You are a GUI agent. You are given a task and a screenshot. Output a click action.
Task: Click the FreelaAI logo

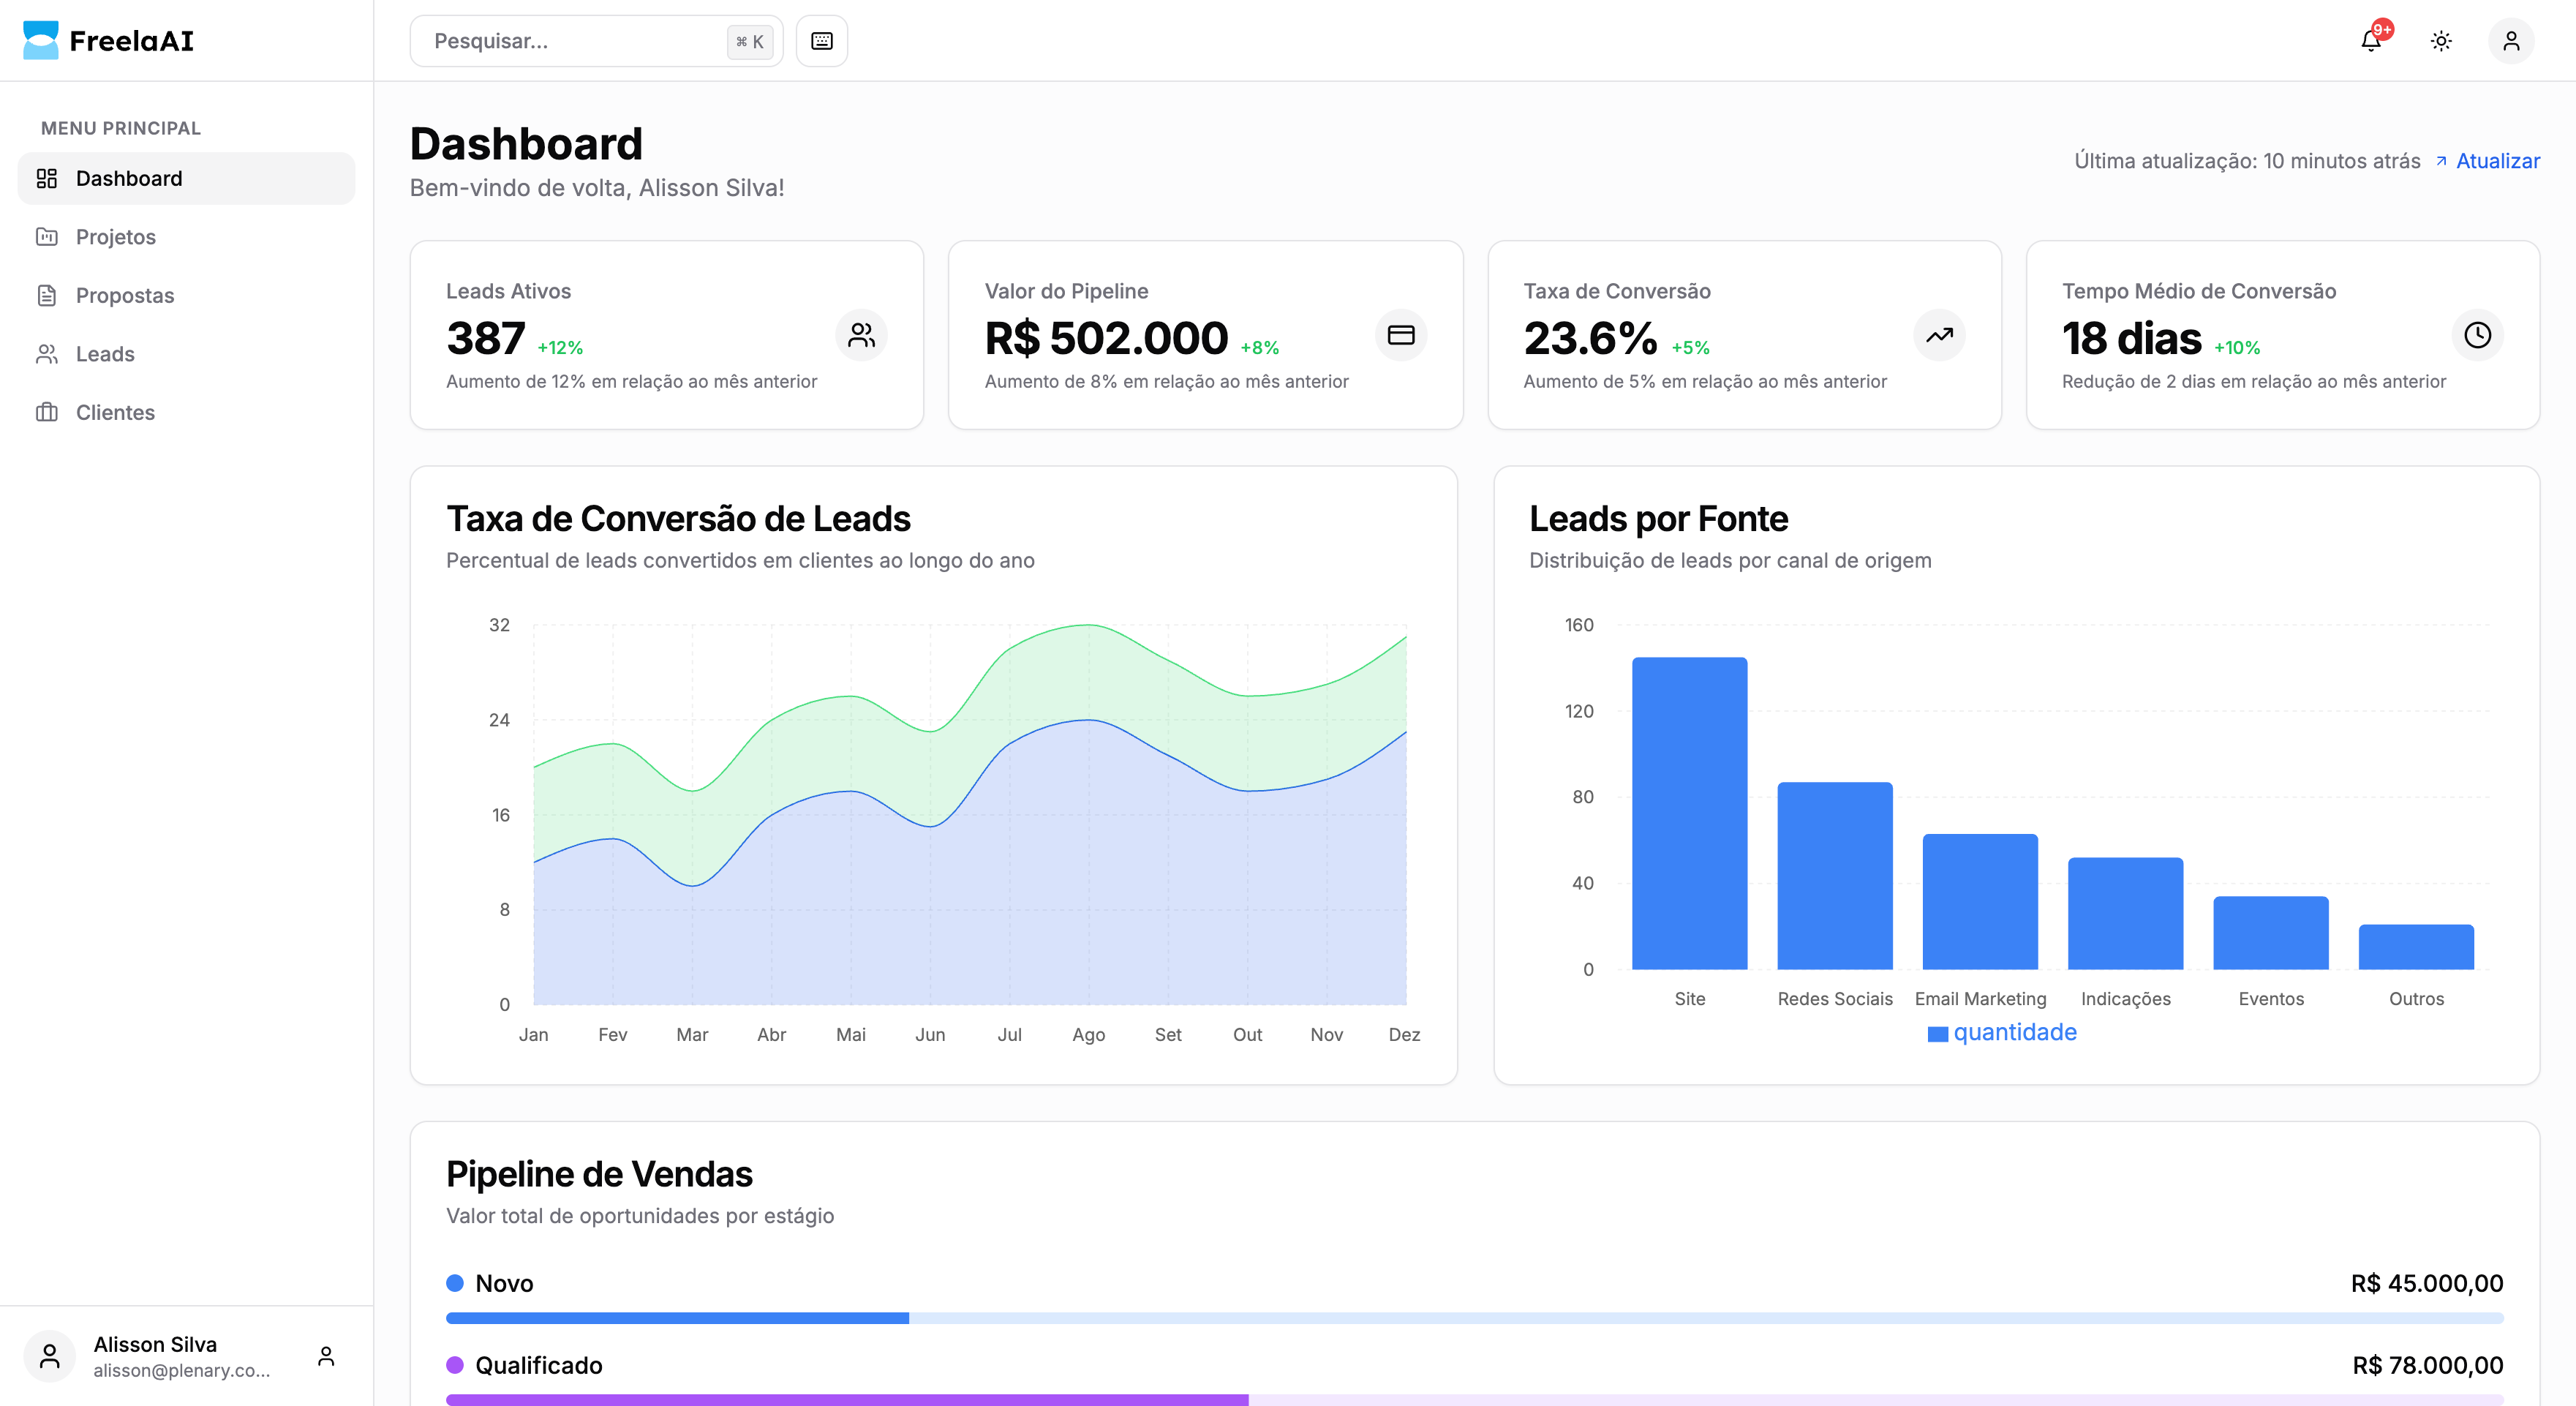click(108, 41)
